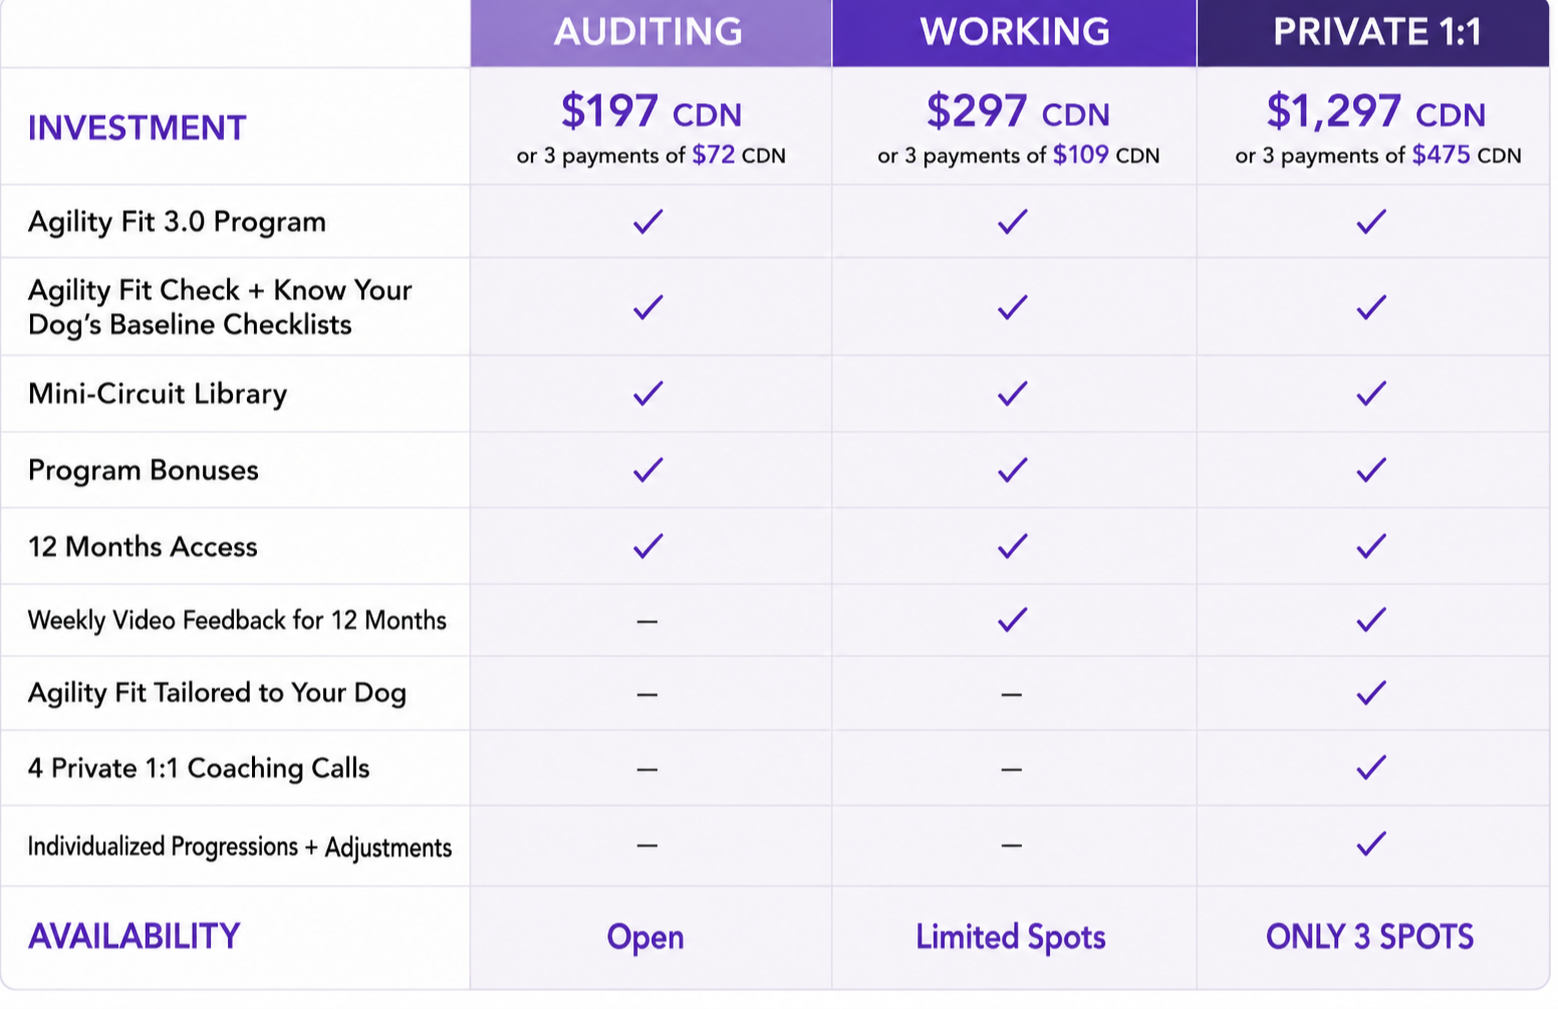Viewport: 1558px width, 1009px height.
Task: Click the ONLY 3 SPOTS text
Action: [1370, 937]
